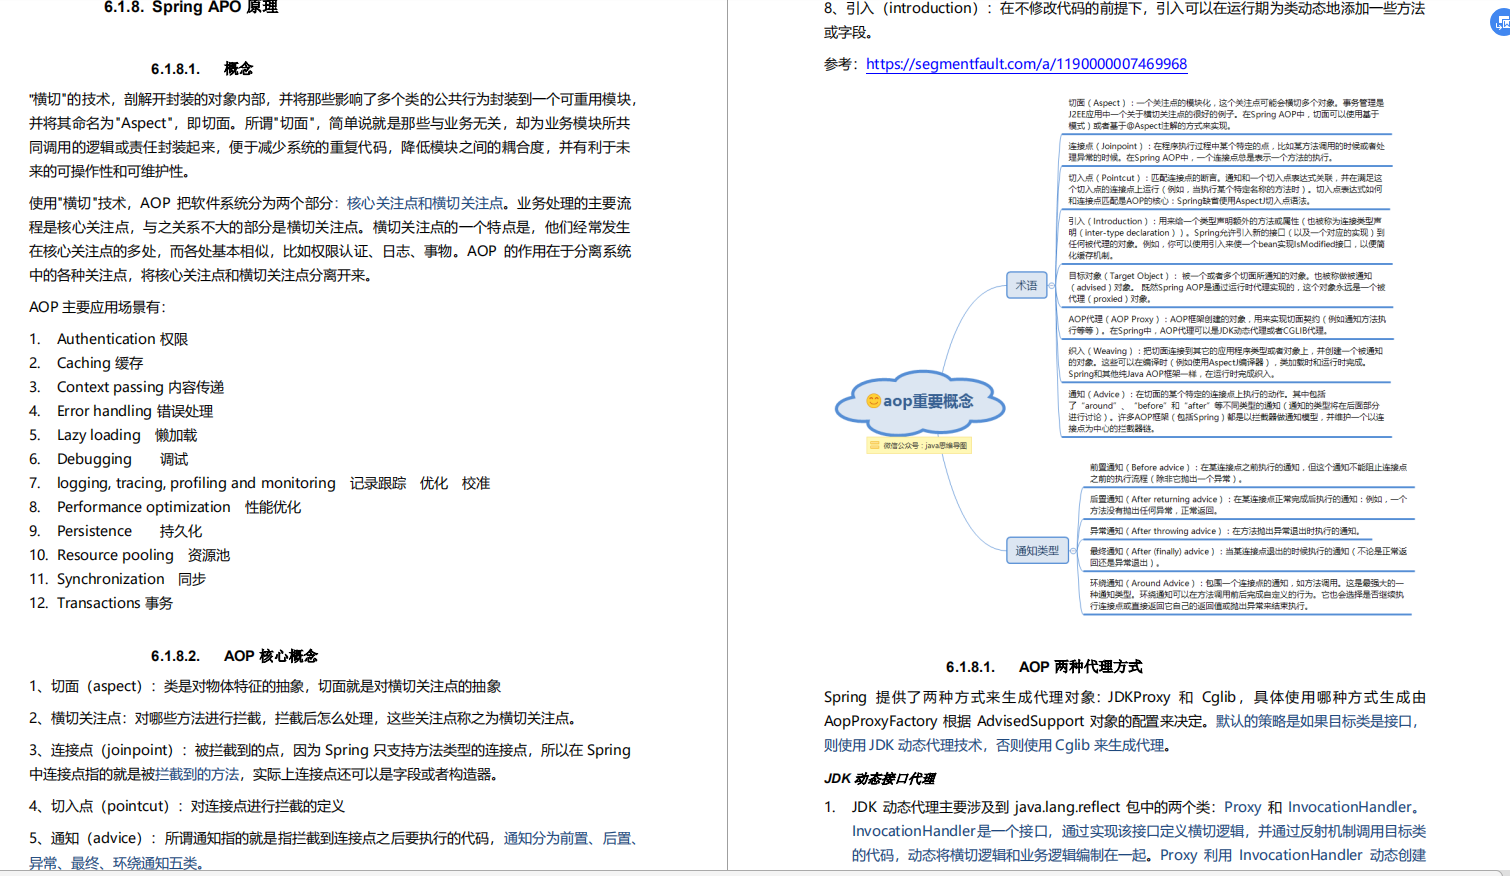
Task: Click the '通知类型' mind map node
Action: tap(1037, 550)
